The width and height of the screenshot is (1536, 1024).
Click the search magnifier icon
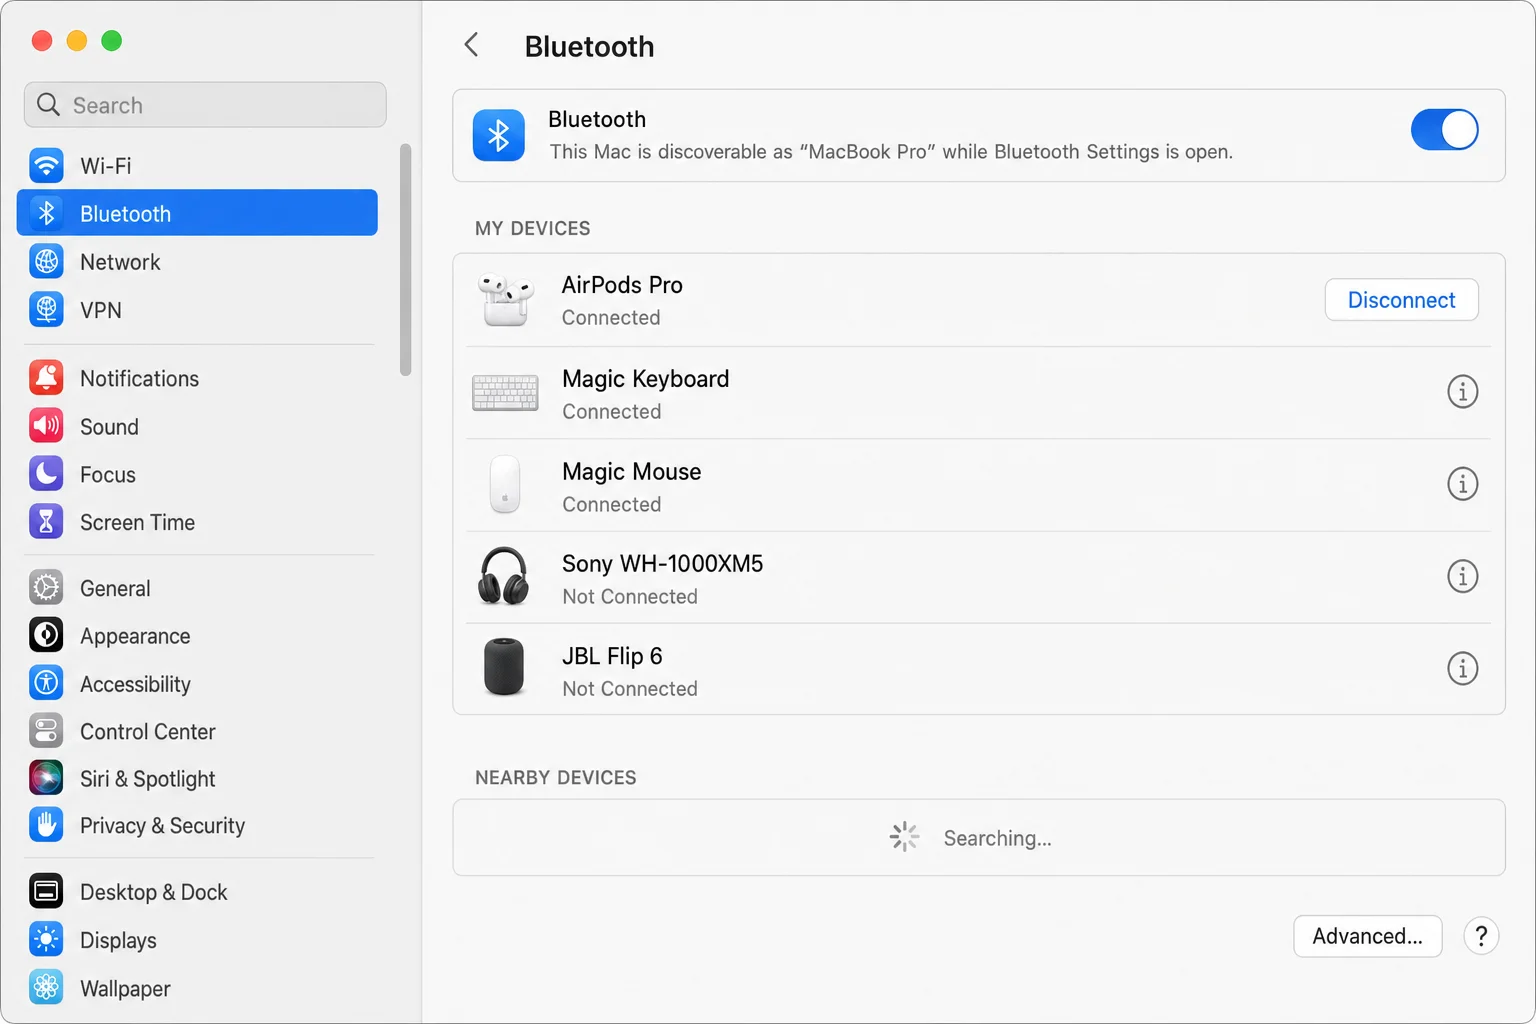pyautogui.click(x=48, y=105)
